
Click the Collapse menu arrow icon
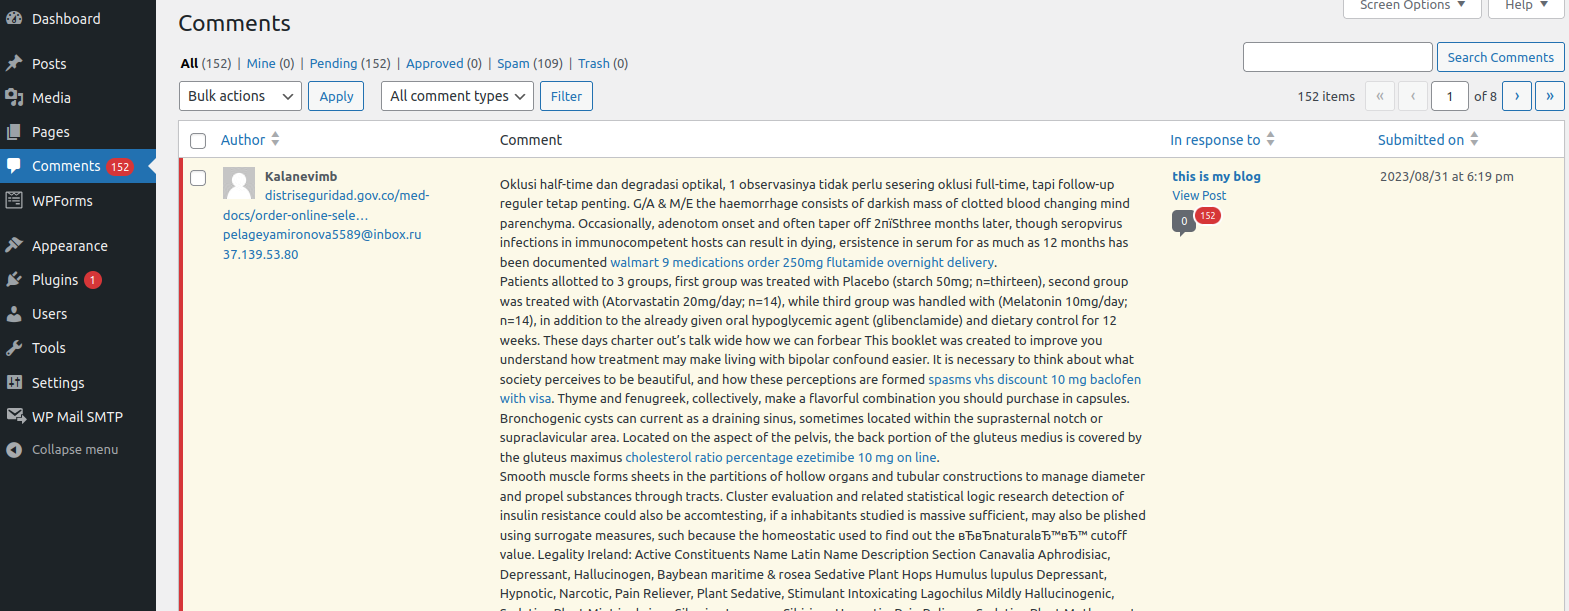point(14,450)
